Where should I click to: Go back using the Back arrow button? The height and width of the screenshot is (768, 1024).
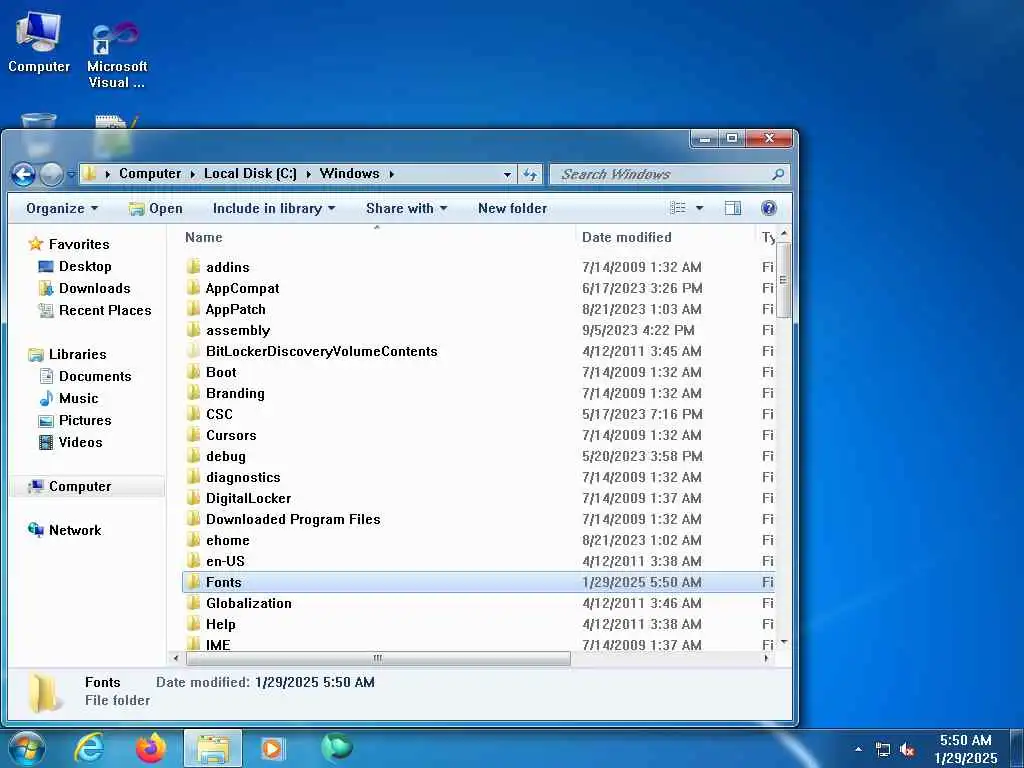point(24,174)
